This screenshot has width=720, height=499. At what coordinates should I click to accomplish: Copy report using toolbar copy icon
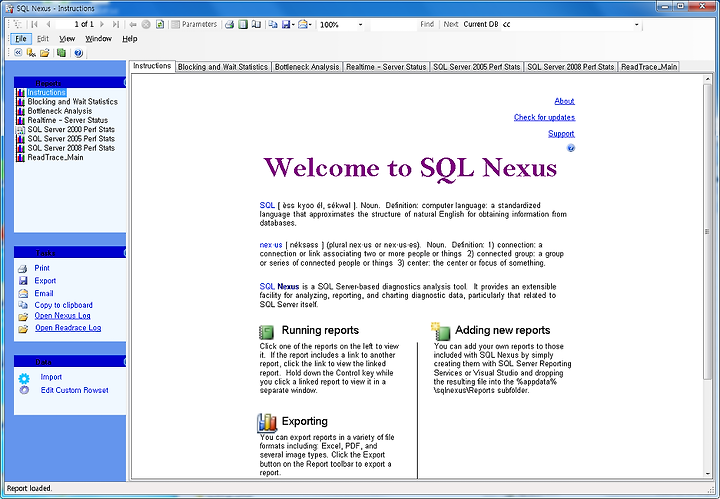[273, 24]
